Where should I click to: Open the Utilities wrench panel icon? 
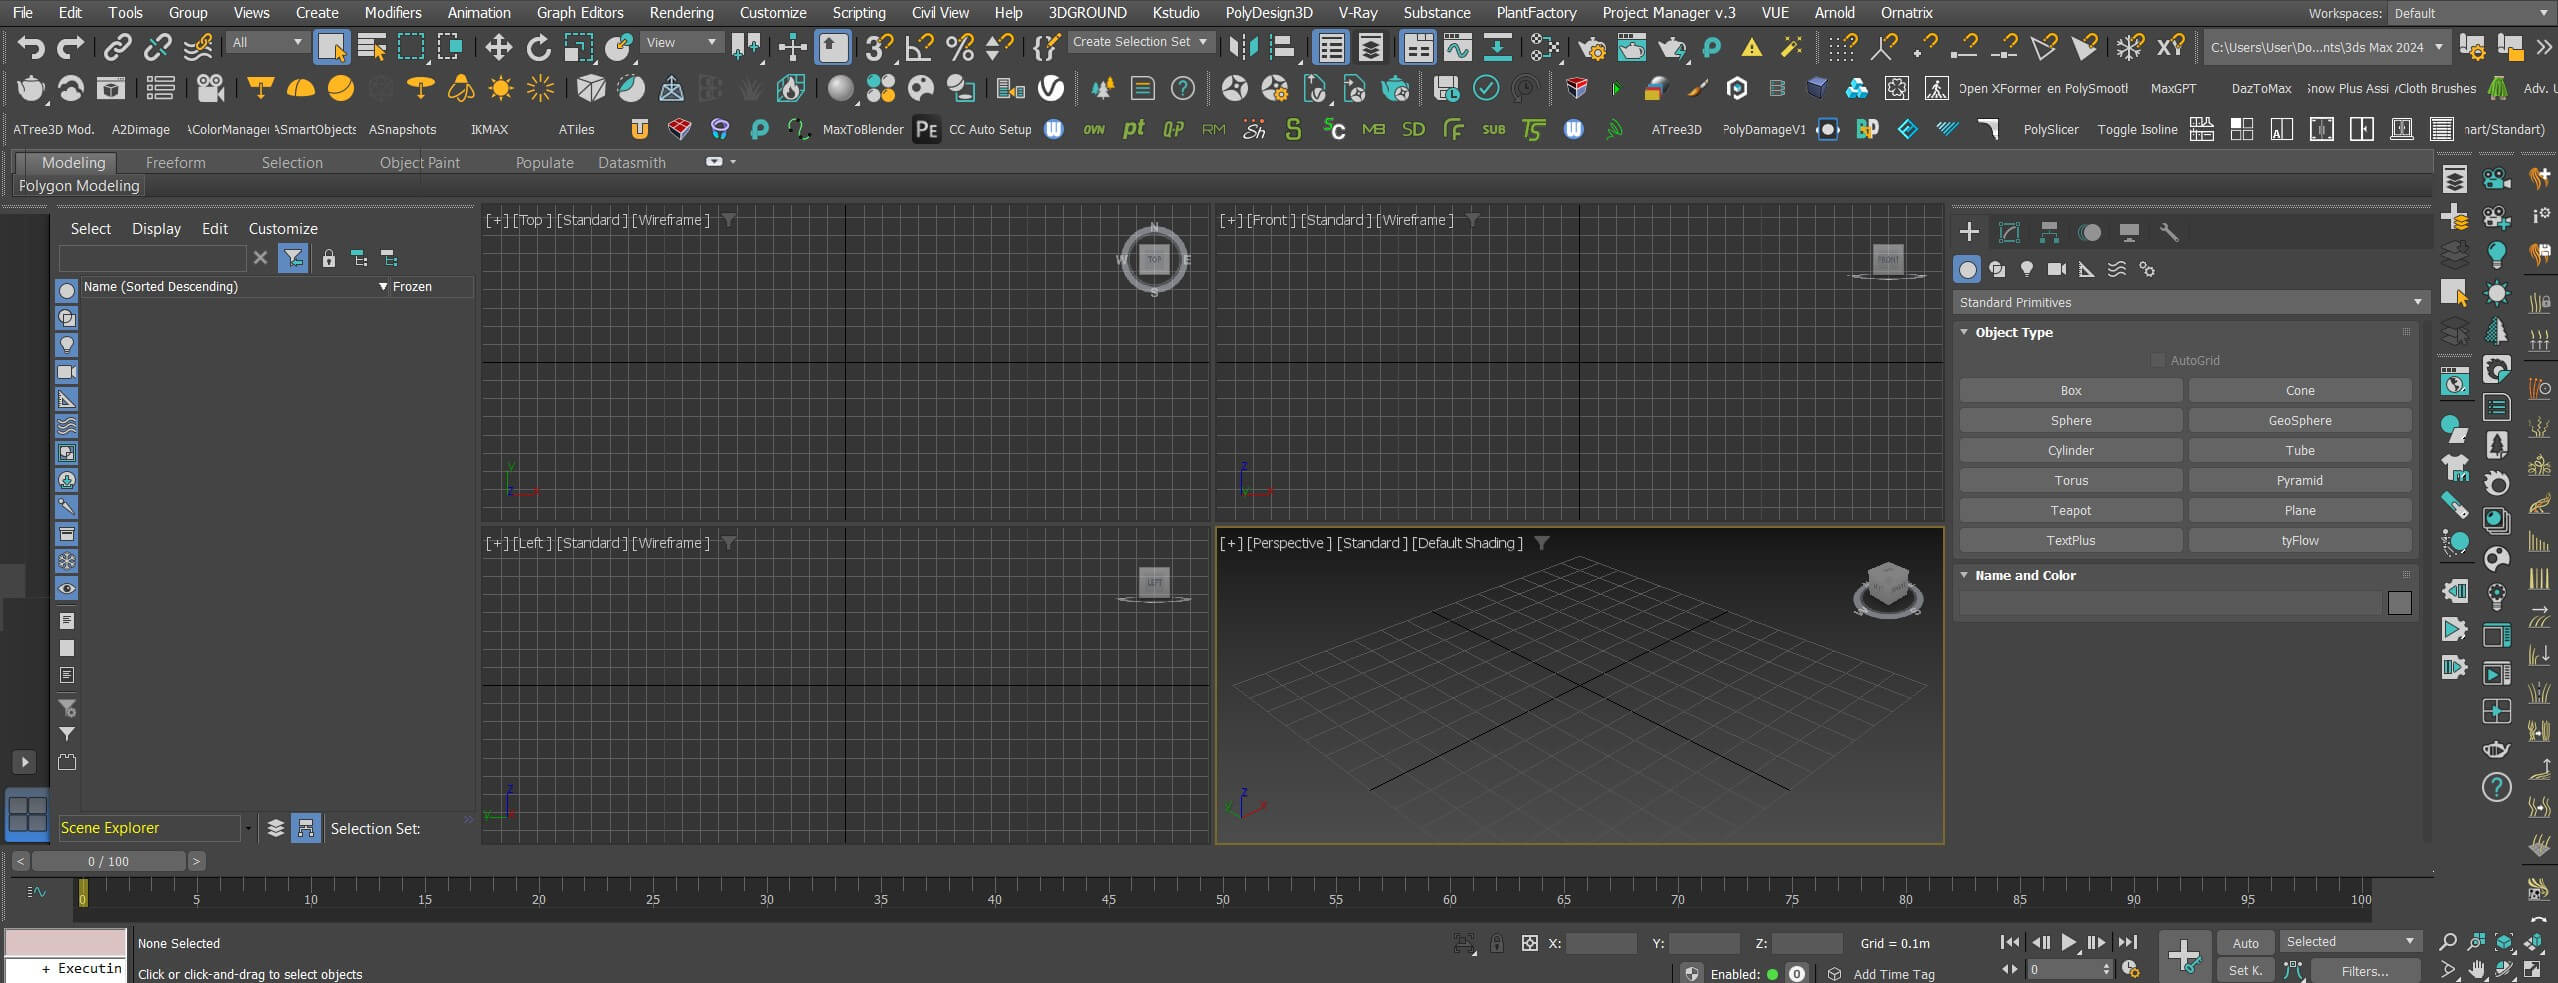[x=2169, y=232]
